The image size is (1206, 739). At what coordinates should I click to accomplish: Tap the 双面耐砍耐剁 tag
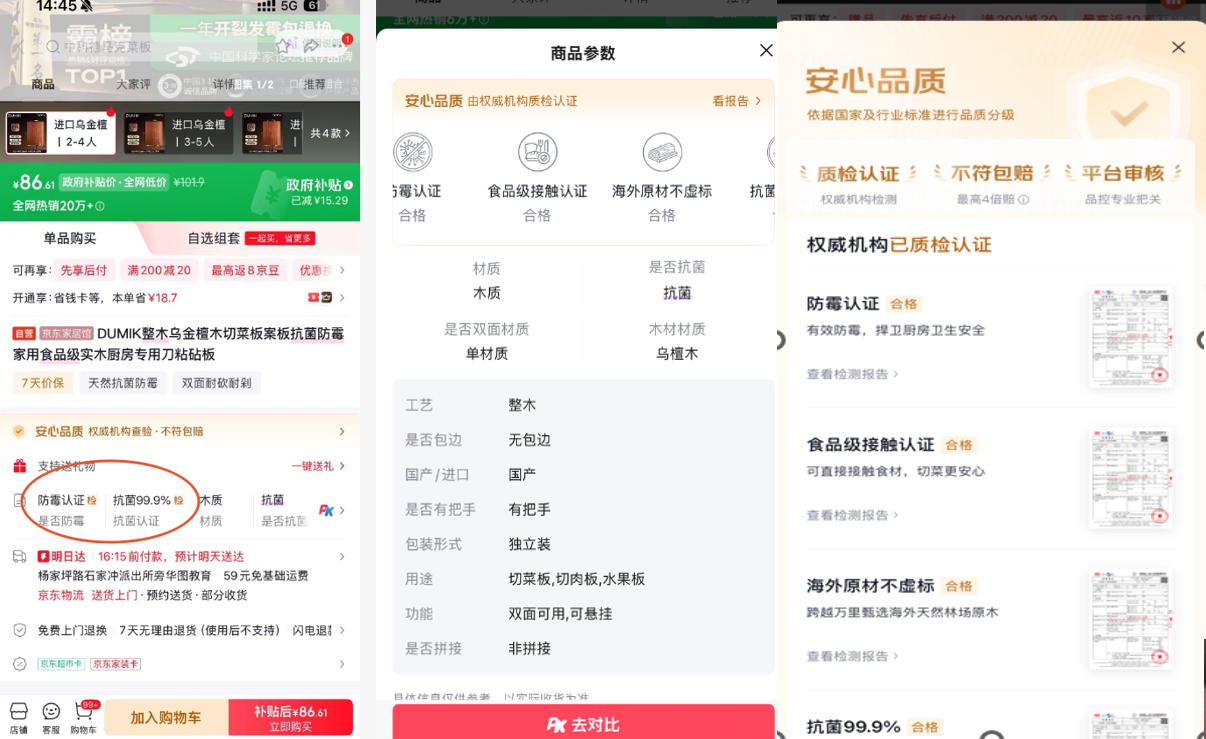(x=217, y=383)
